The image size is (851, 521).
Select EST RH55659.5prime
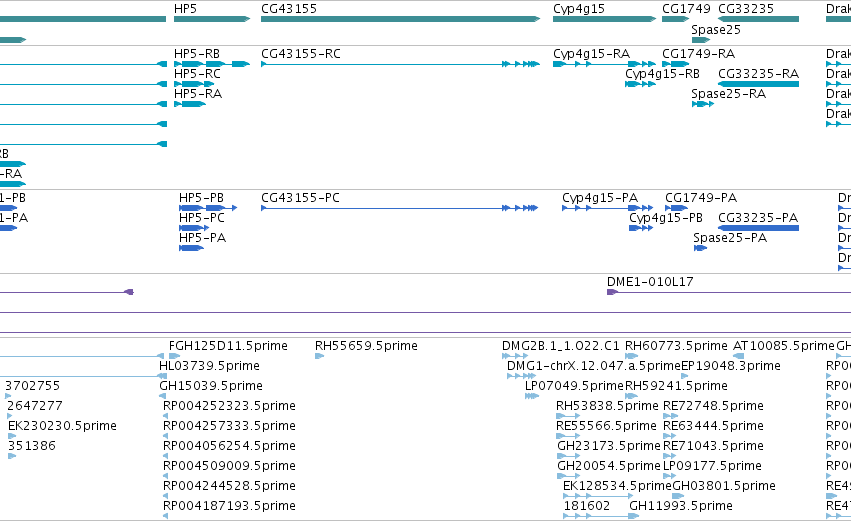point(366,346)
